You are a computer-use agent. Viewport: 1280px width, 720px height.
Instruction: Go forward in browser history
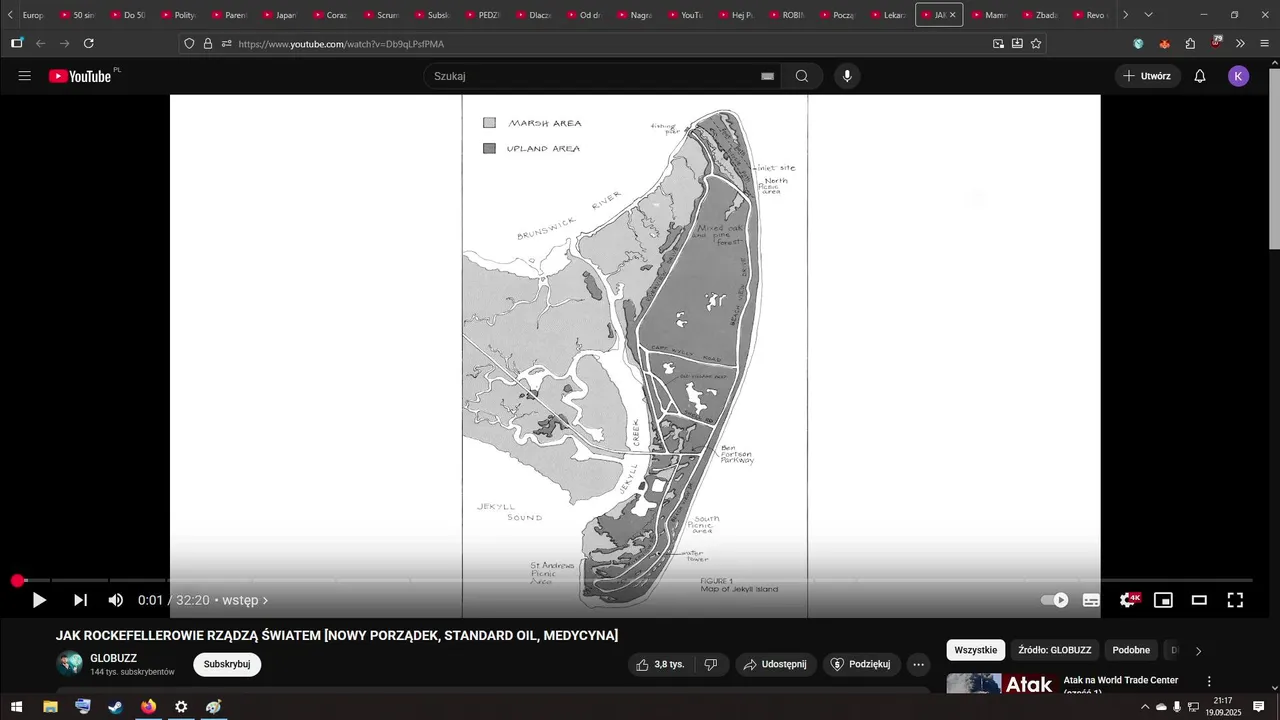pyautogui.click(x=65, y=43)
